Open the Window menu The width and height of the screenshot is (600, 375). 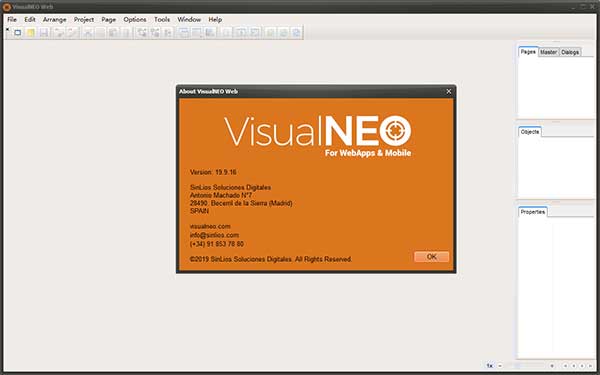click(189, 20)
